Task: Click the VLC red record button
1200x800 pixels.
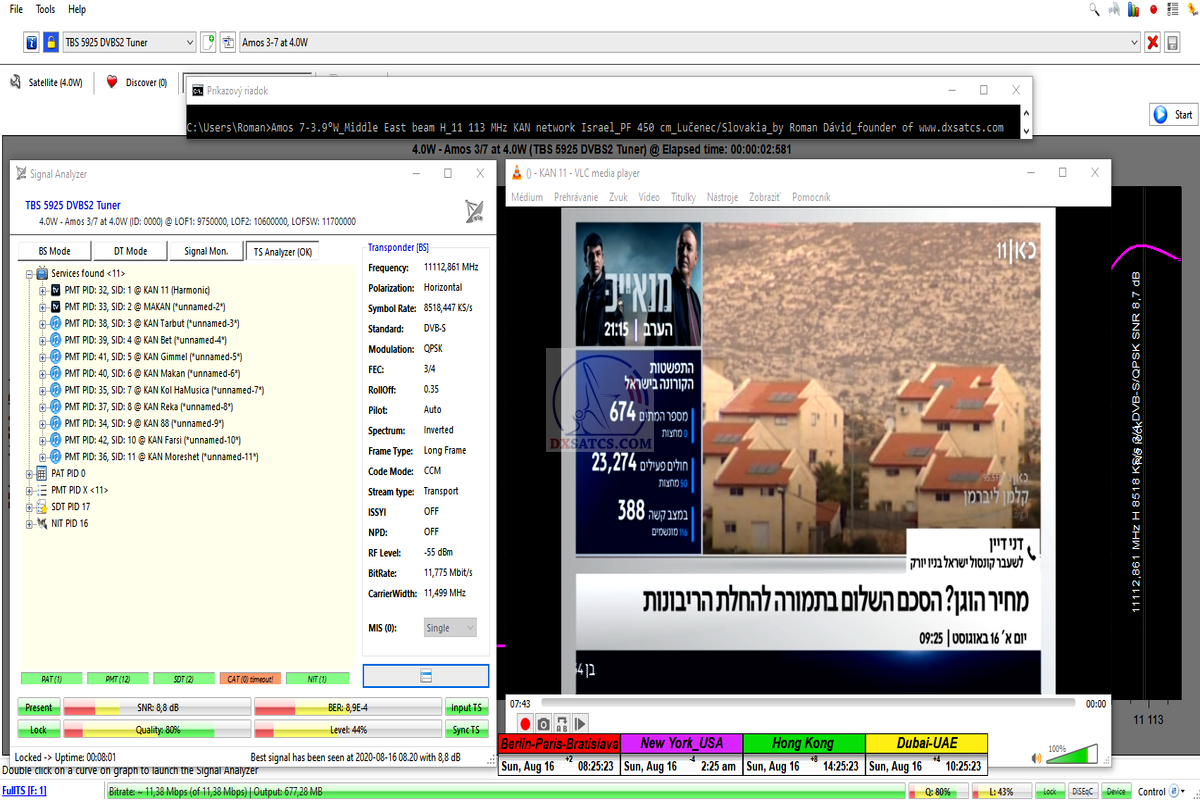Action: pos(524,723)
